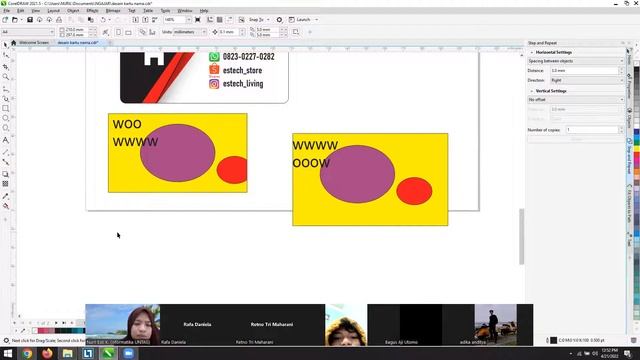Select the Shape edit tool
The image size is (640, 360).
pyautogui.click(x=5, y=55)
